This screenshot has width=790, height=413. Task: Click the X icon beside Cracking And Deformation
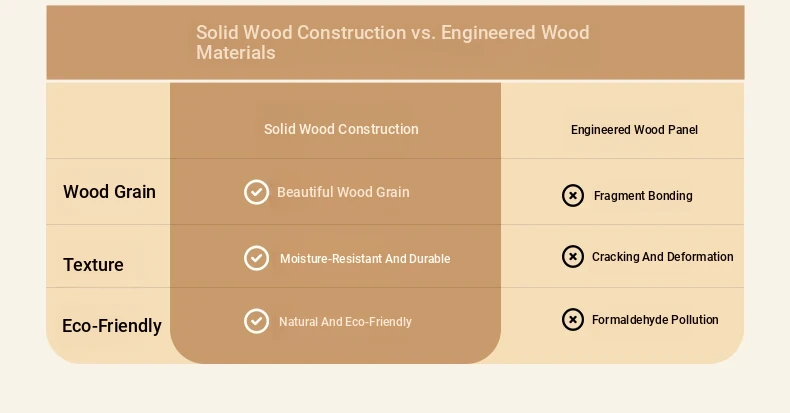(573, 256)
